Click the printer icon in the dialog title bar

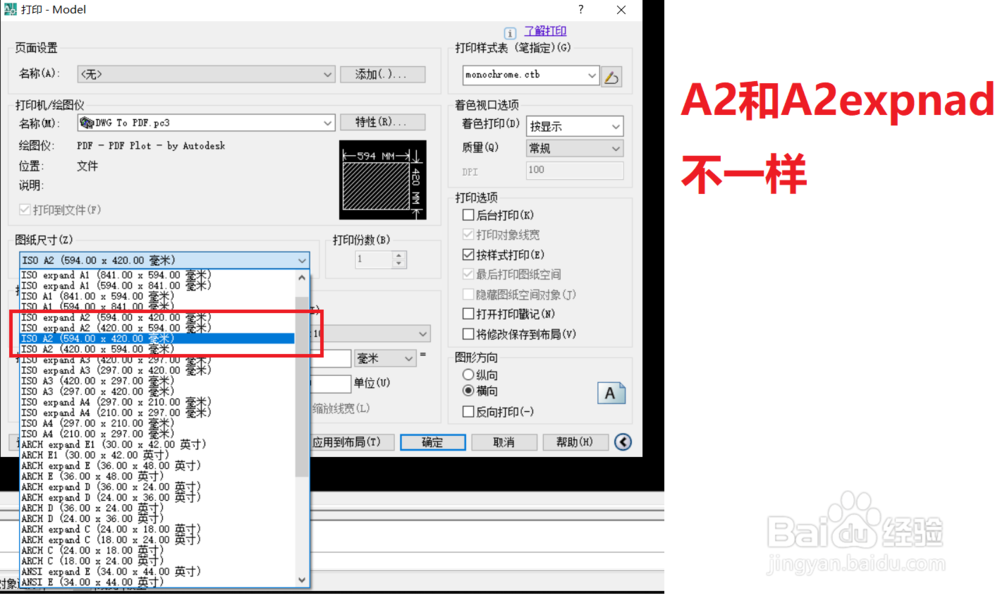10,10
